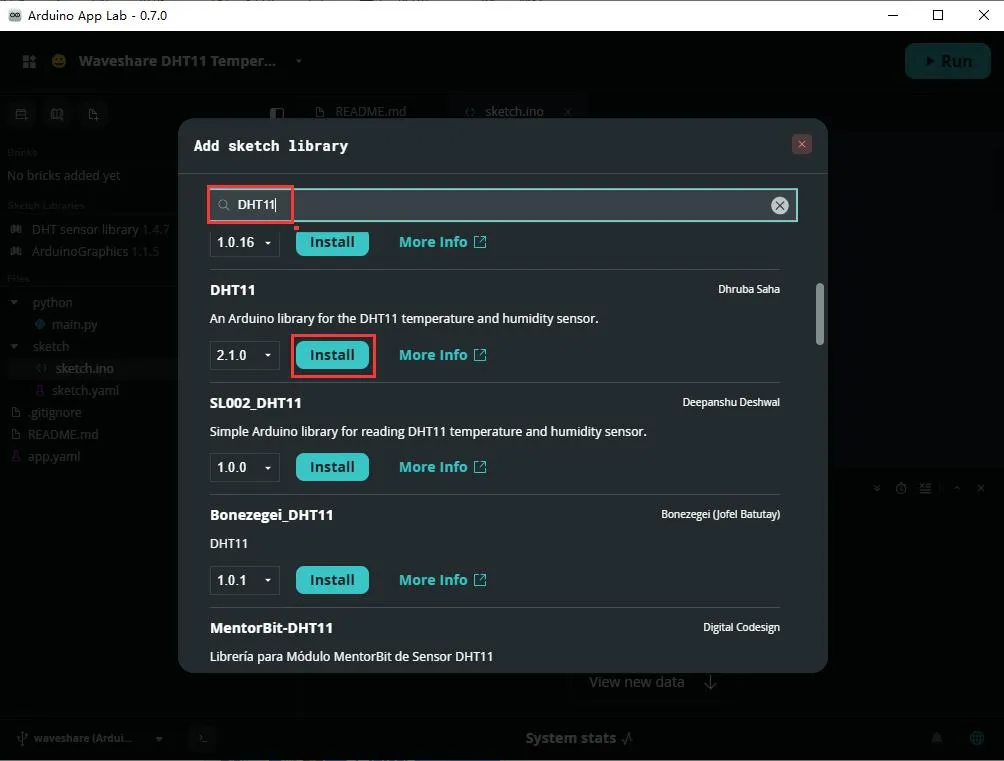Open More Info for Bonezegei_DHT11
Viewport: 1004px width, 761px height.
click(442, 580)
